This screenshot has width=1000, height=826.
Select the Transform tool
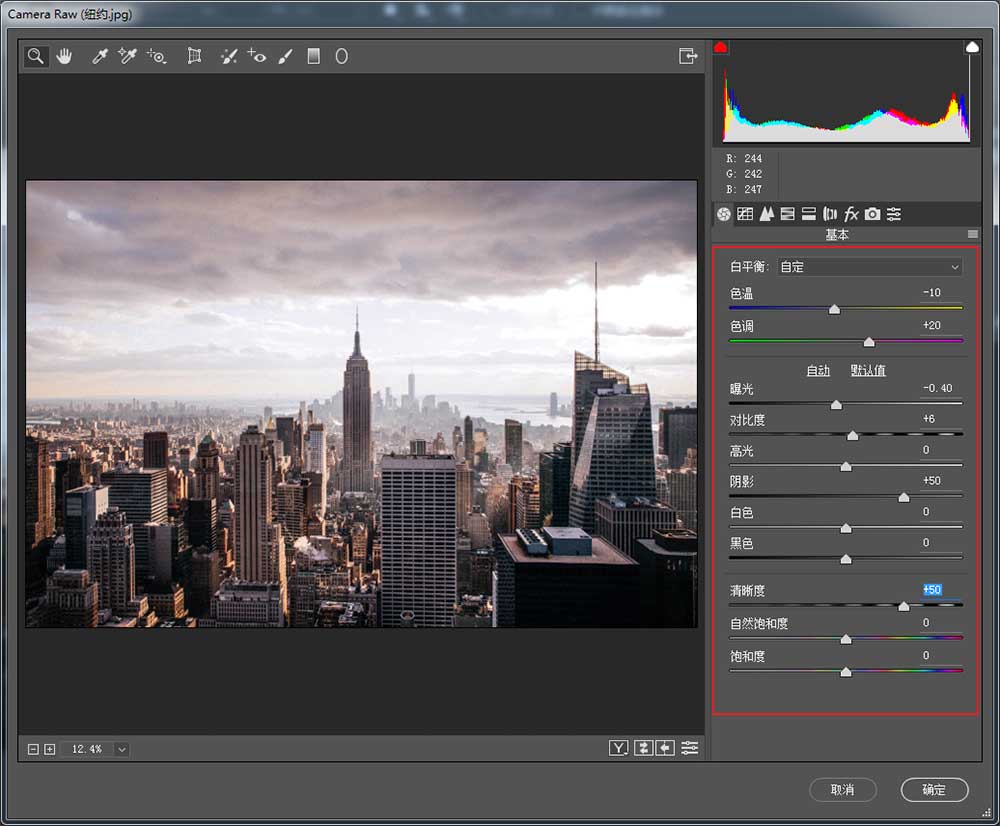tap(194, 56)
